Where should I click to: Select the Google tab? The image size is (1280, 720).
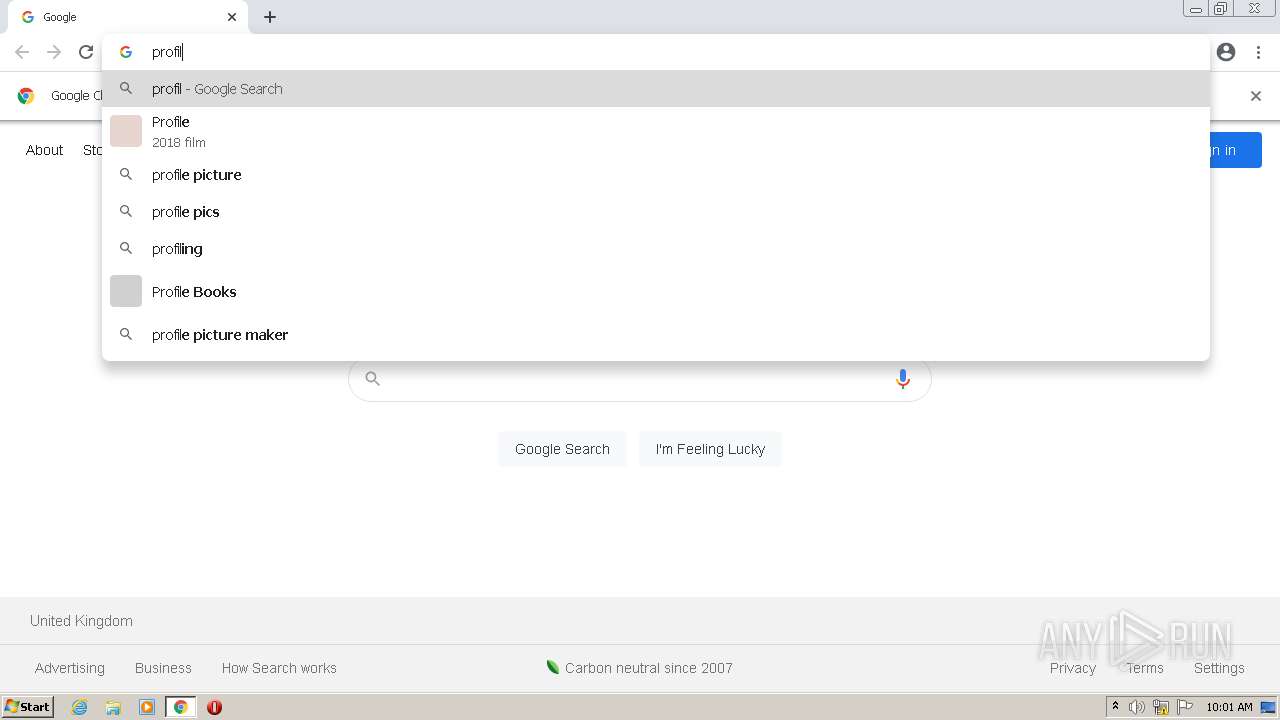point(128,17)
